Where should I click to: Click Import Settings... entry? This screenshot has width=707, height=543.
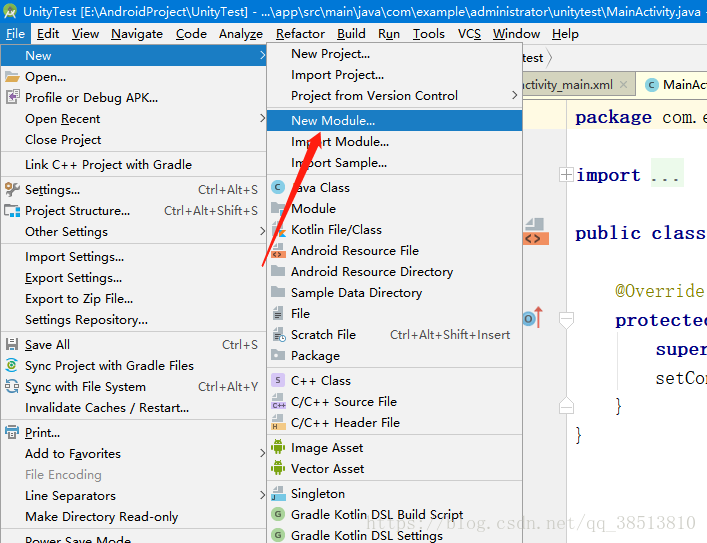click(133, 257)
